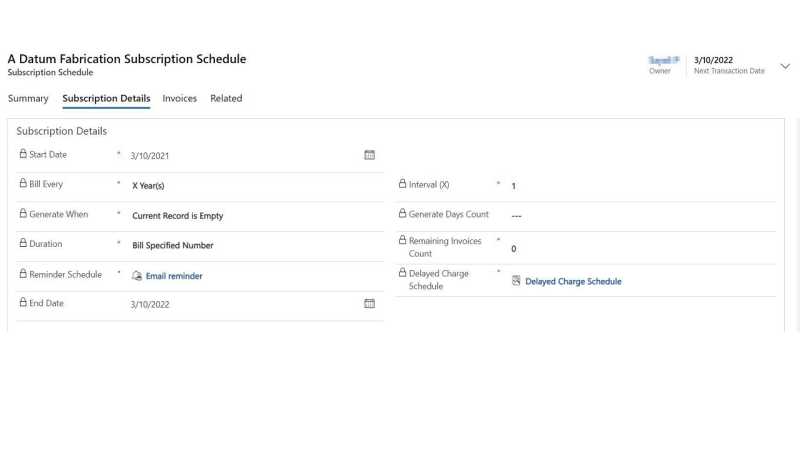The height and width of the screenshot is (450, 800).
Task: Switch to the Summary tab
Action: tap(28, 98)
